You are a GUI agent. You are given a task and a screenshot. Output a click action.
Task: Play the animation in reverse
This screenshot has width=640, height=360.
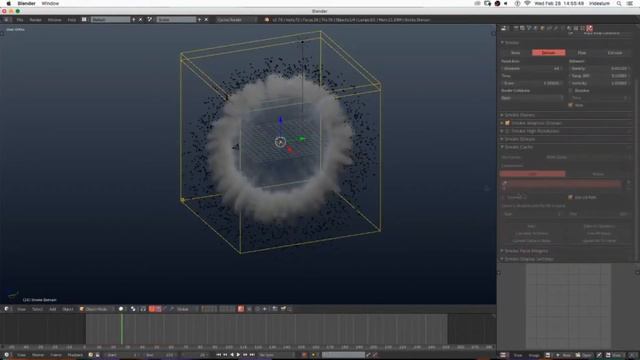tap(232, 355)
